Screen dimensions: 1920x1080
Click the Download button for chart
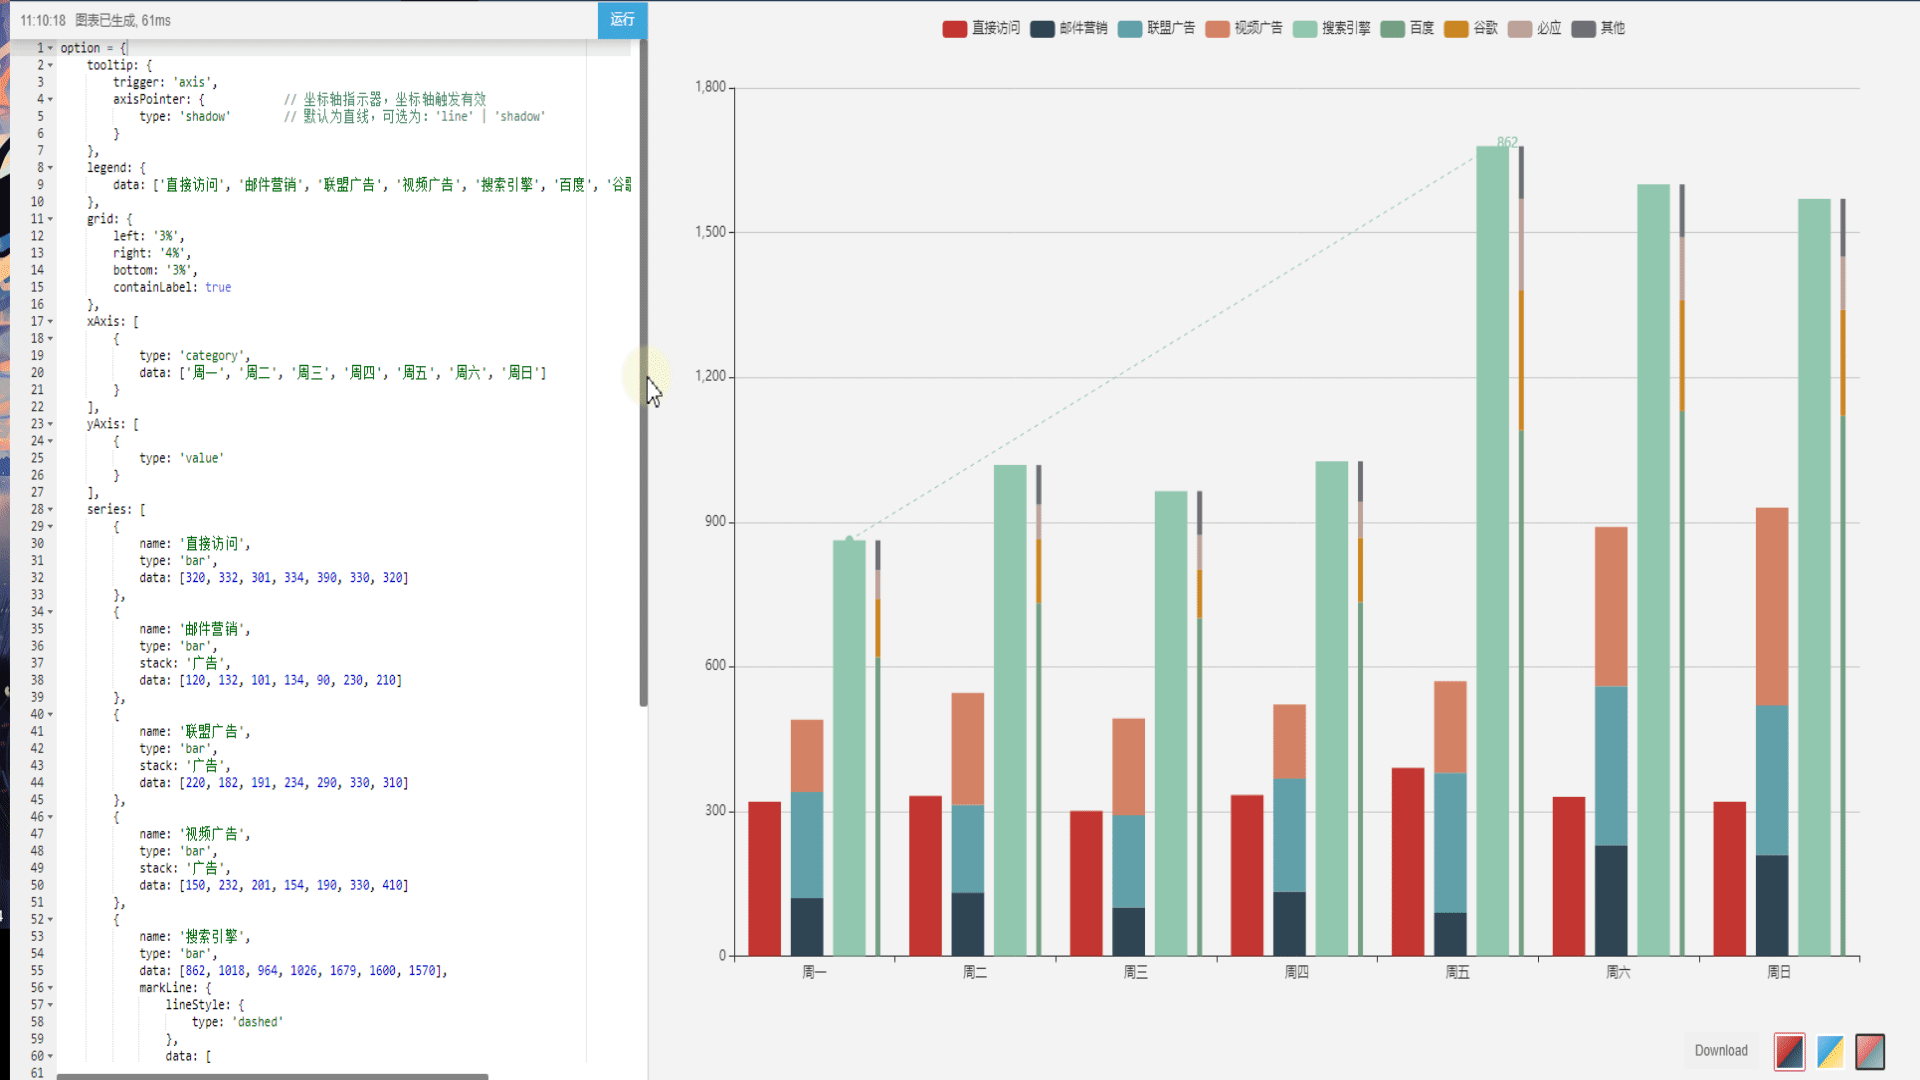[1720, 1050]
